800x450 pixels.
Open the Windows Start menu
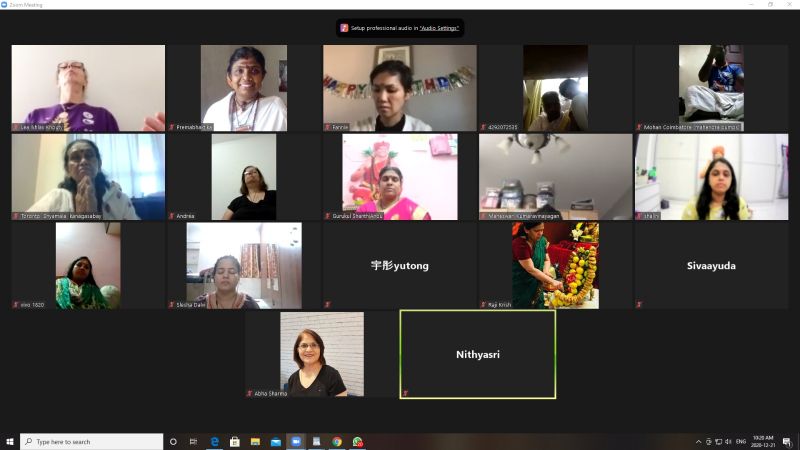[10, 441]
